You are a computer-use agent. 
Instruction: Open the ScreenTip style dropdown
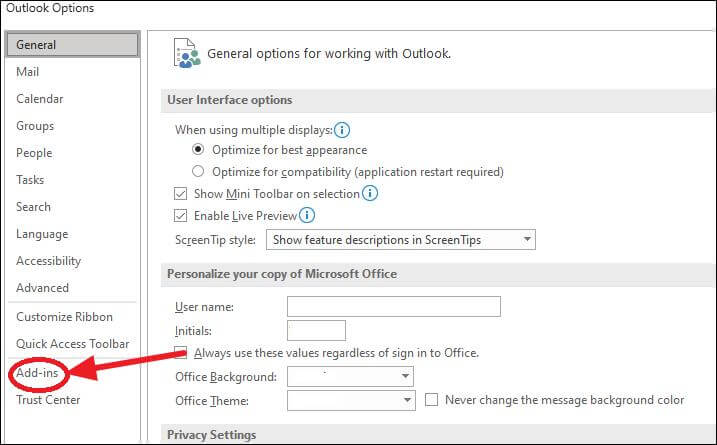click(401, 240)
